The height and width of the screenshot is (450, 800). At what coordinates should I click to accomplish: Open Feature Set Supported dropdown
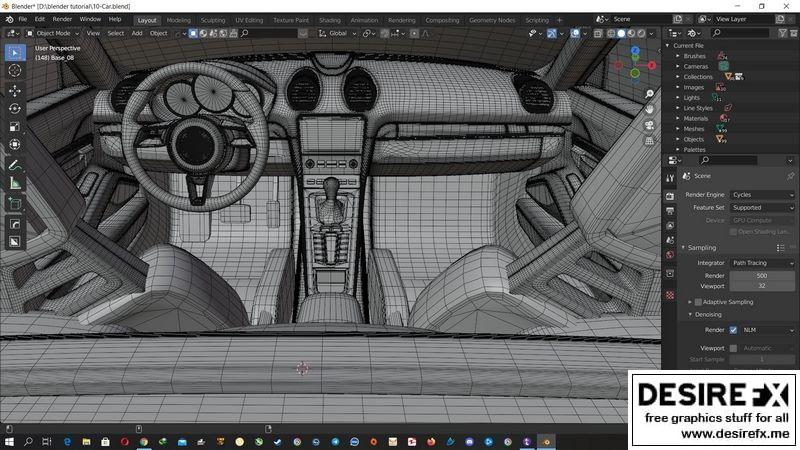pos(762,208)
